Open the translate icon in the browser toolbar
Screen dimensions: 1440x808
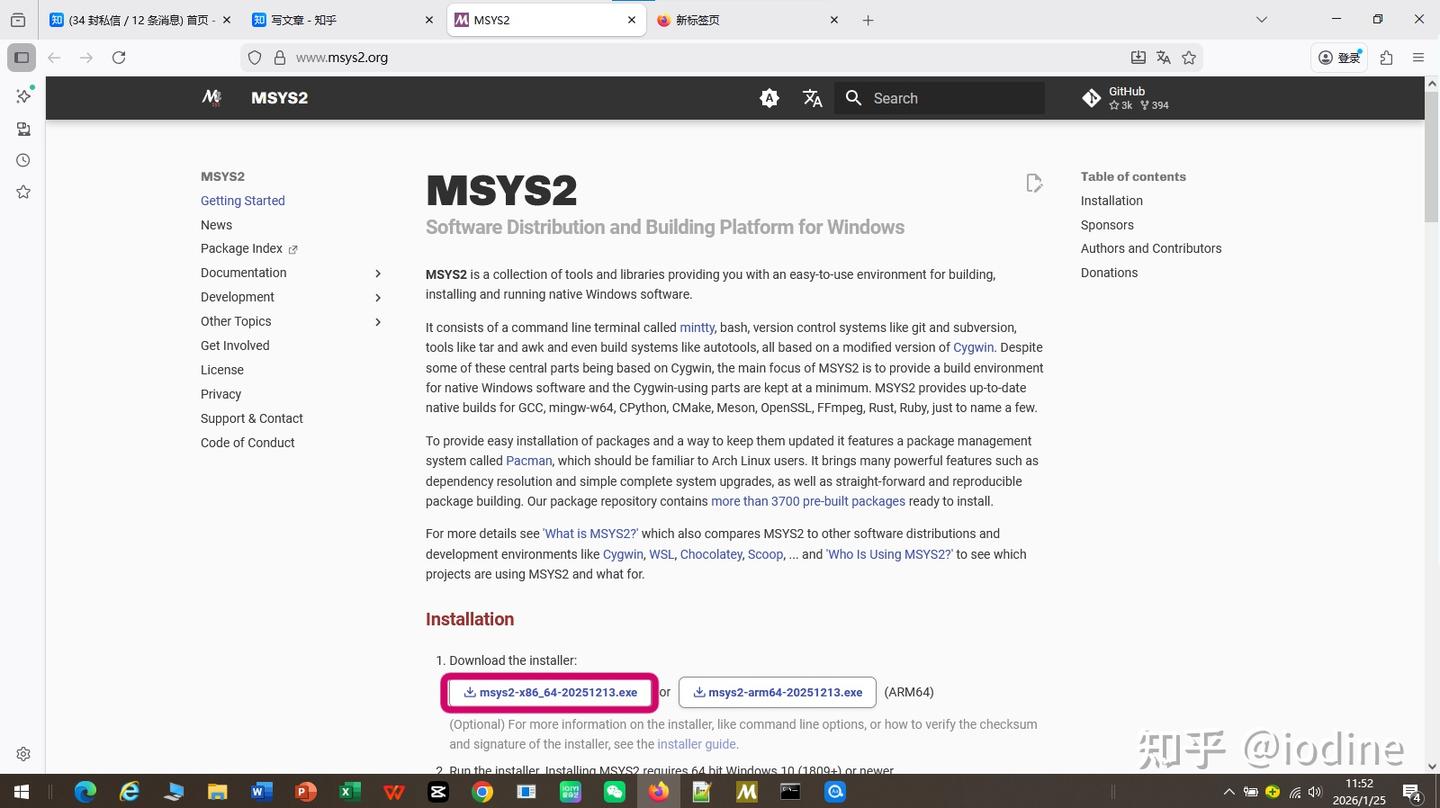coord(1163,58)
